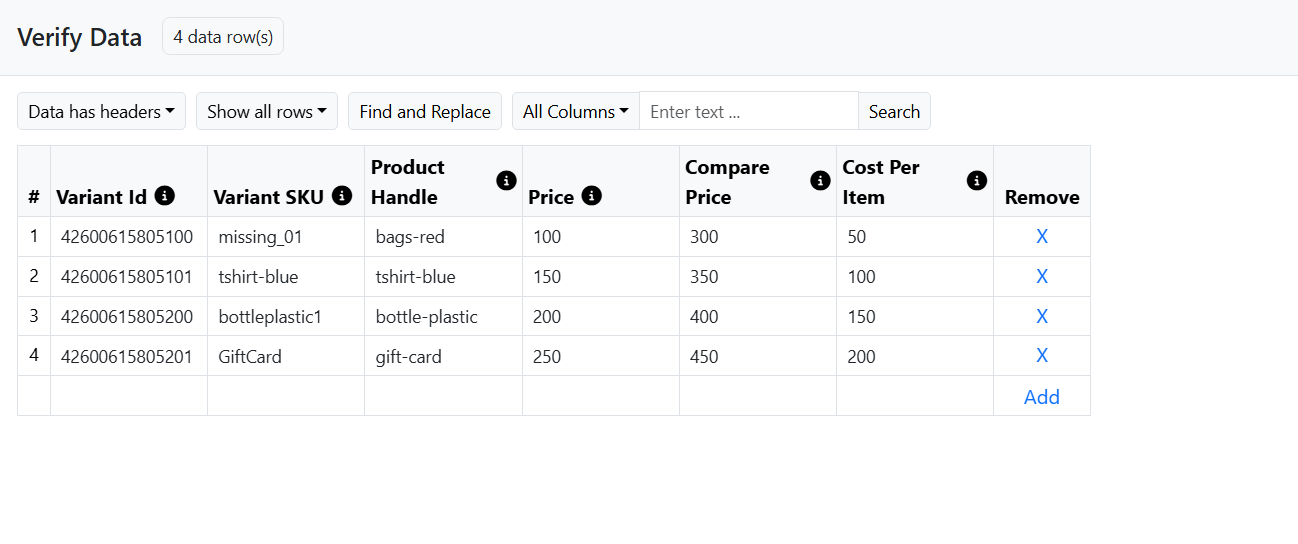
Task: Focus the Enter text search field
Action: tap(749, 111)
